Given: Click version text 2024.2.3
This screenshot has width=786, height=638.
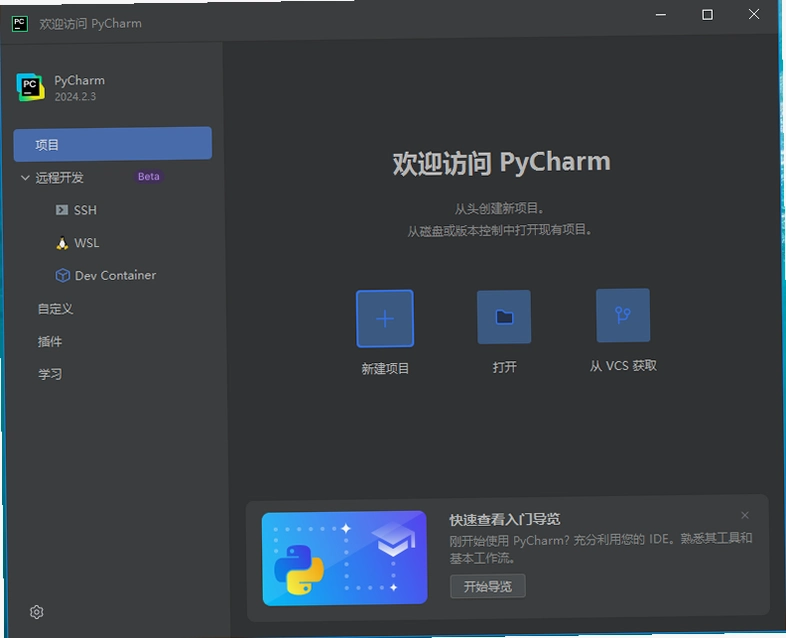Looking at the screenshot, I should [75, 97].
